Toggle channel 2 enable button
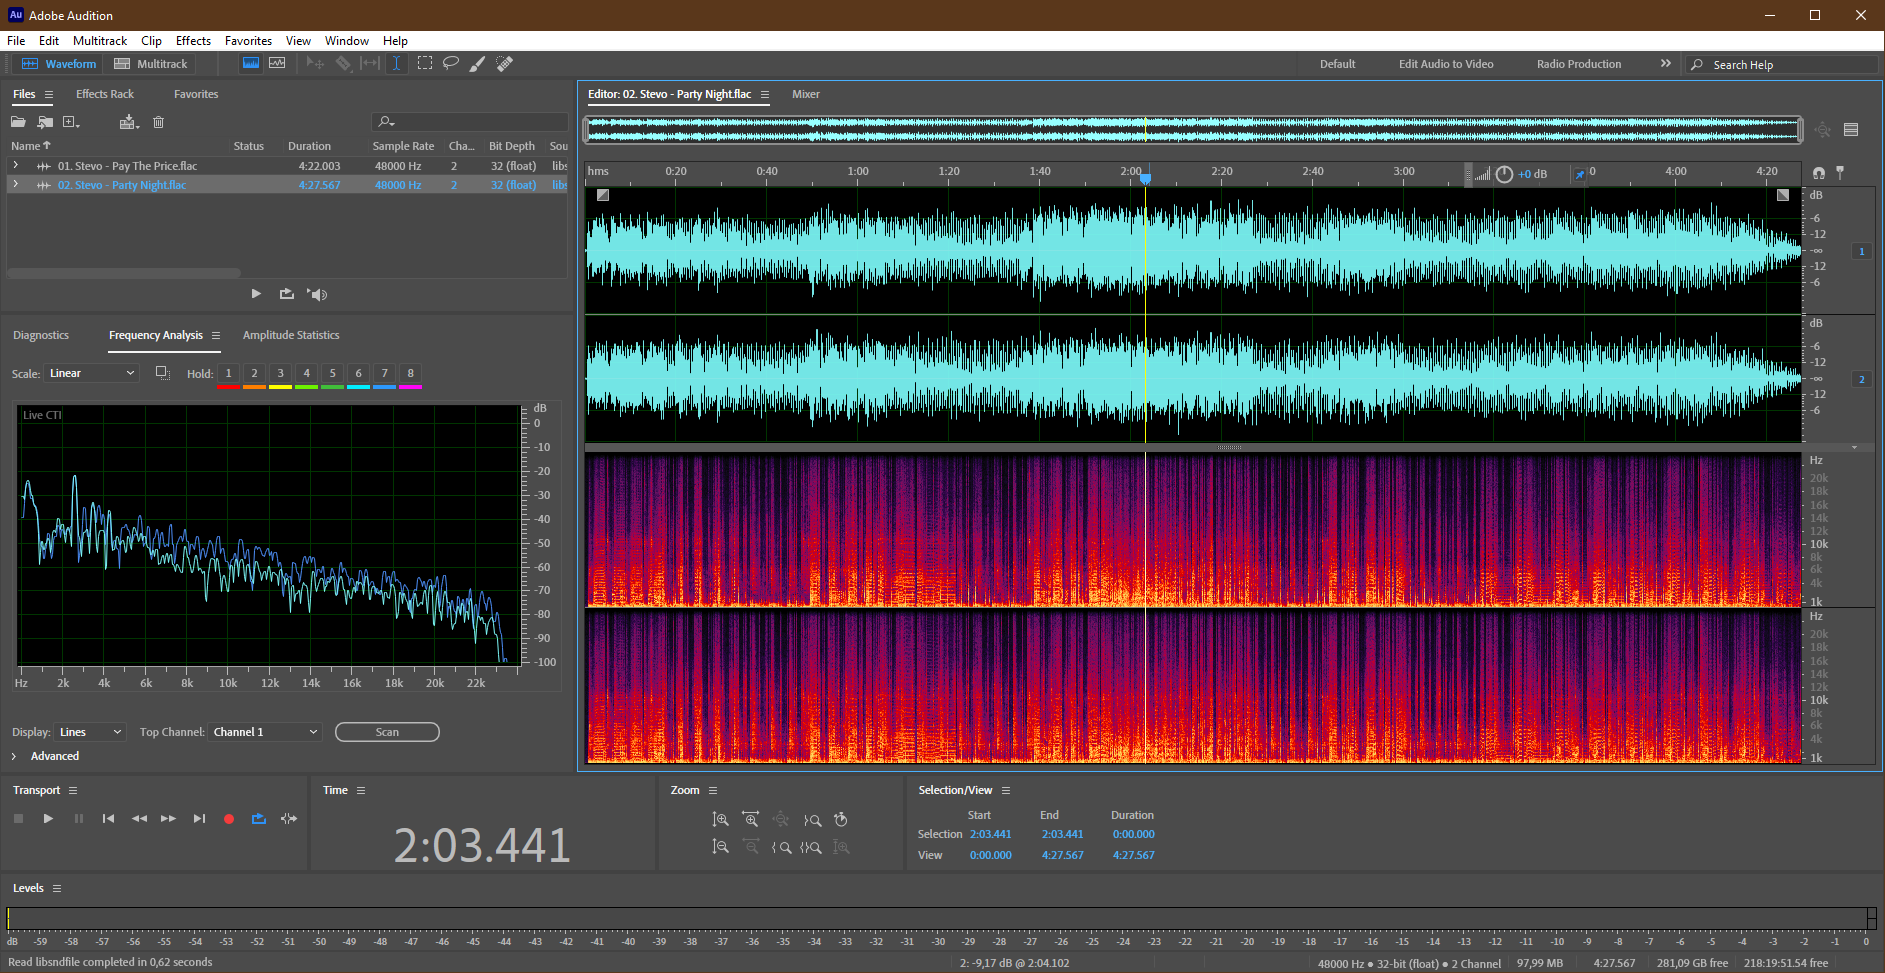 point(1862,379)
